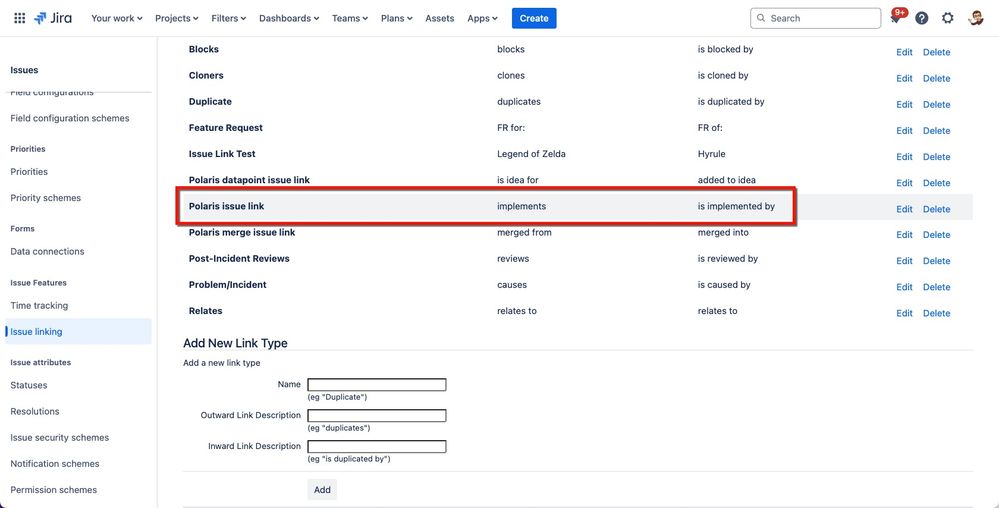
Task: Open the user profile avatar
Action: click(x=975, y=18)
